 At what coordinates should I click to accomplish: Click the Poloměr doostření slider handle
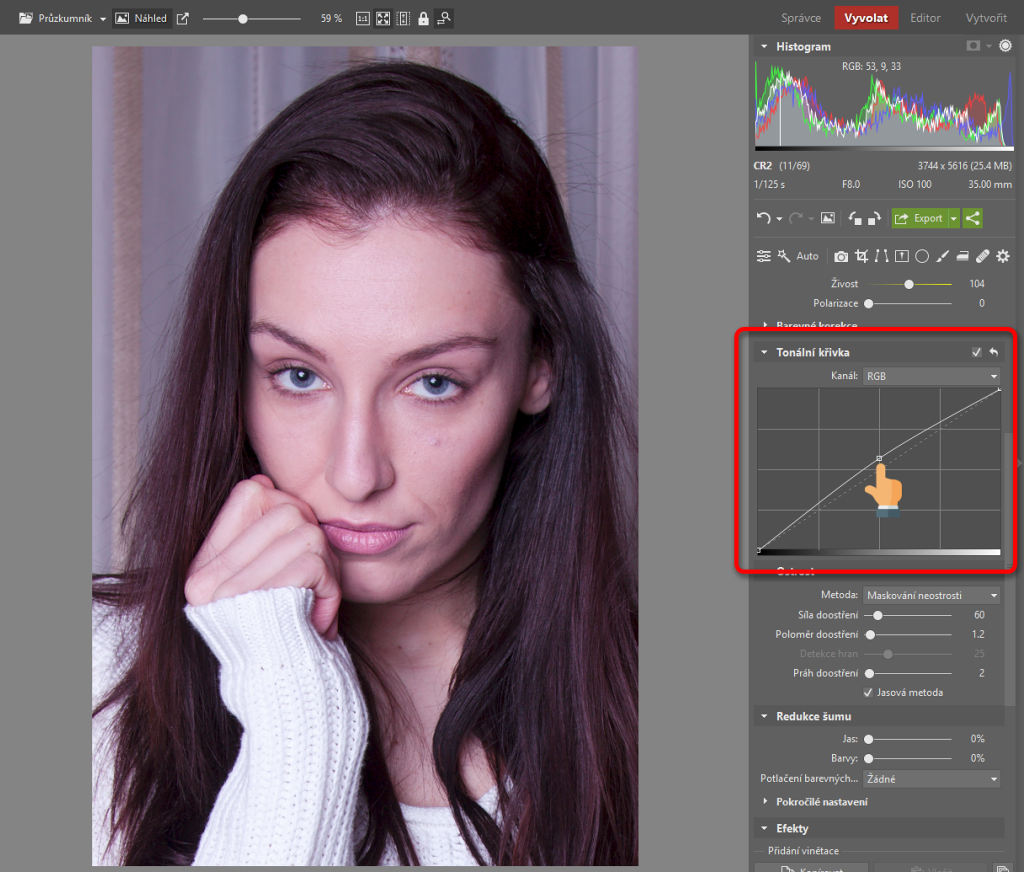pos(871,634)
